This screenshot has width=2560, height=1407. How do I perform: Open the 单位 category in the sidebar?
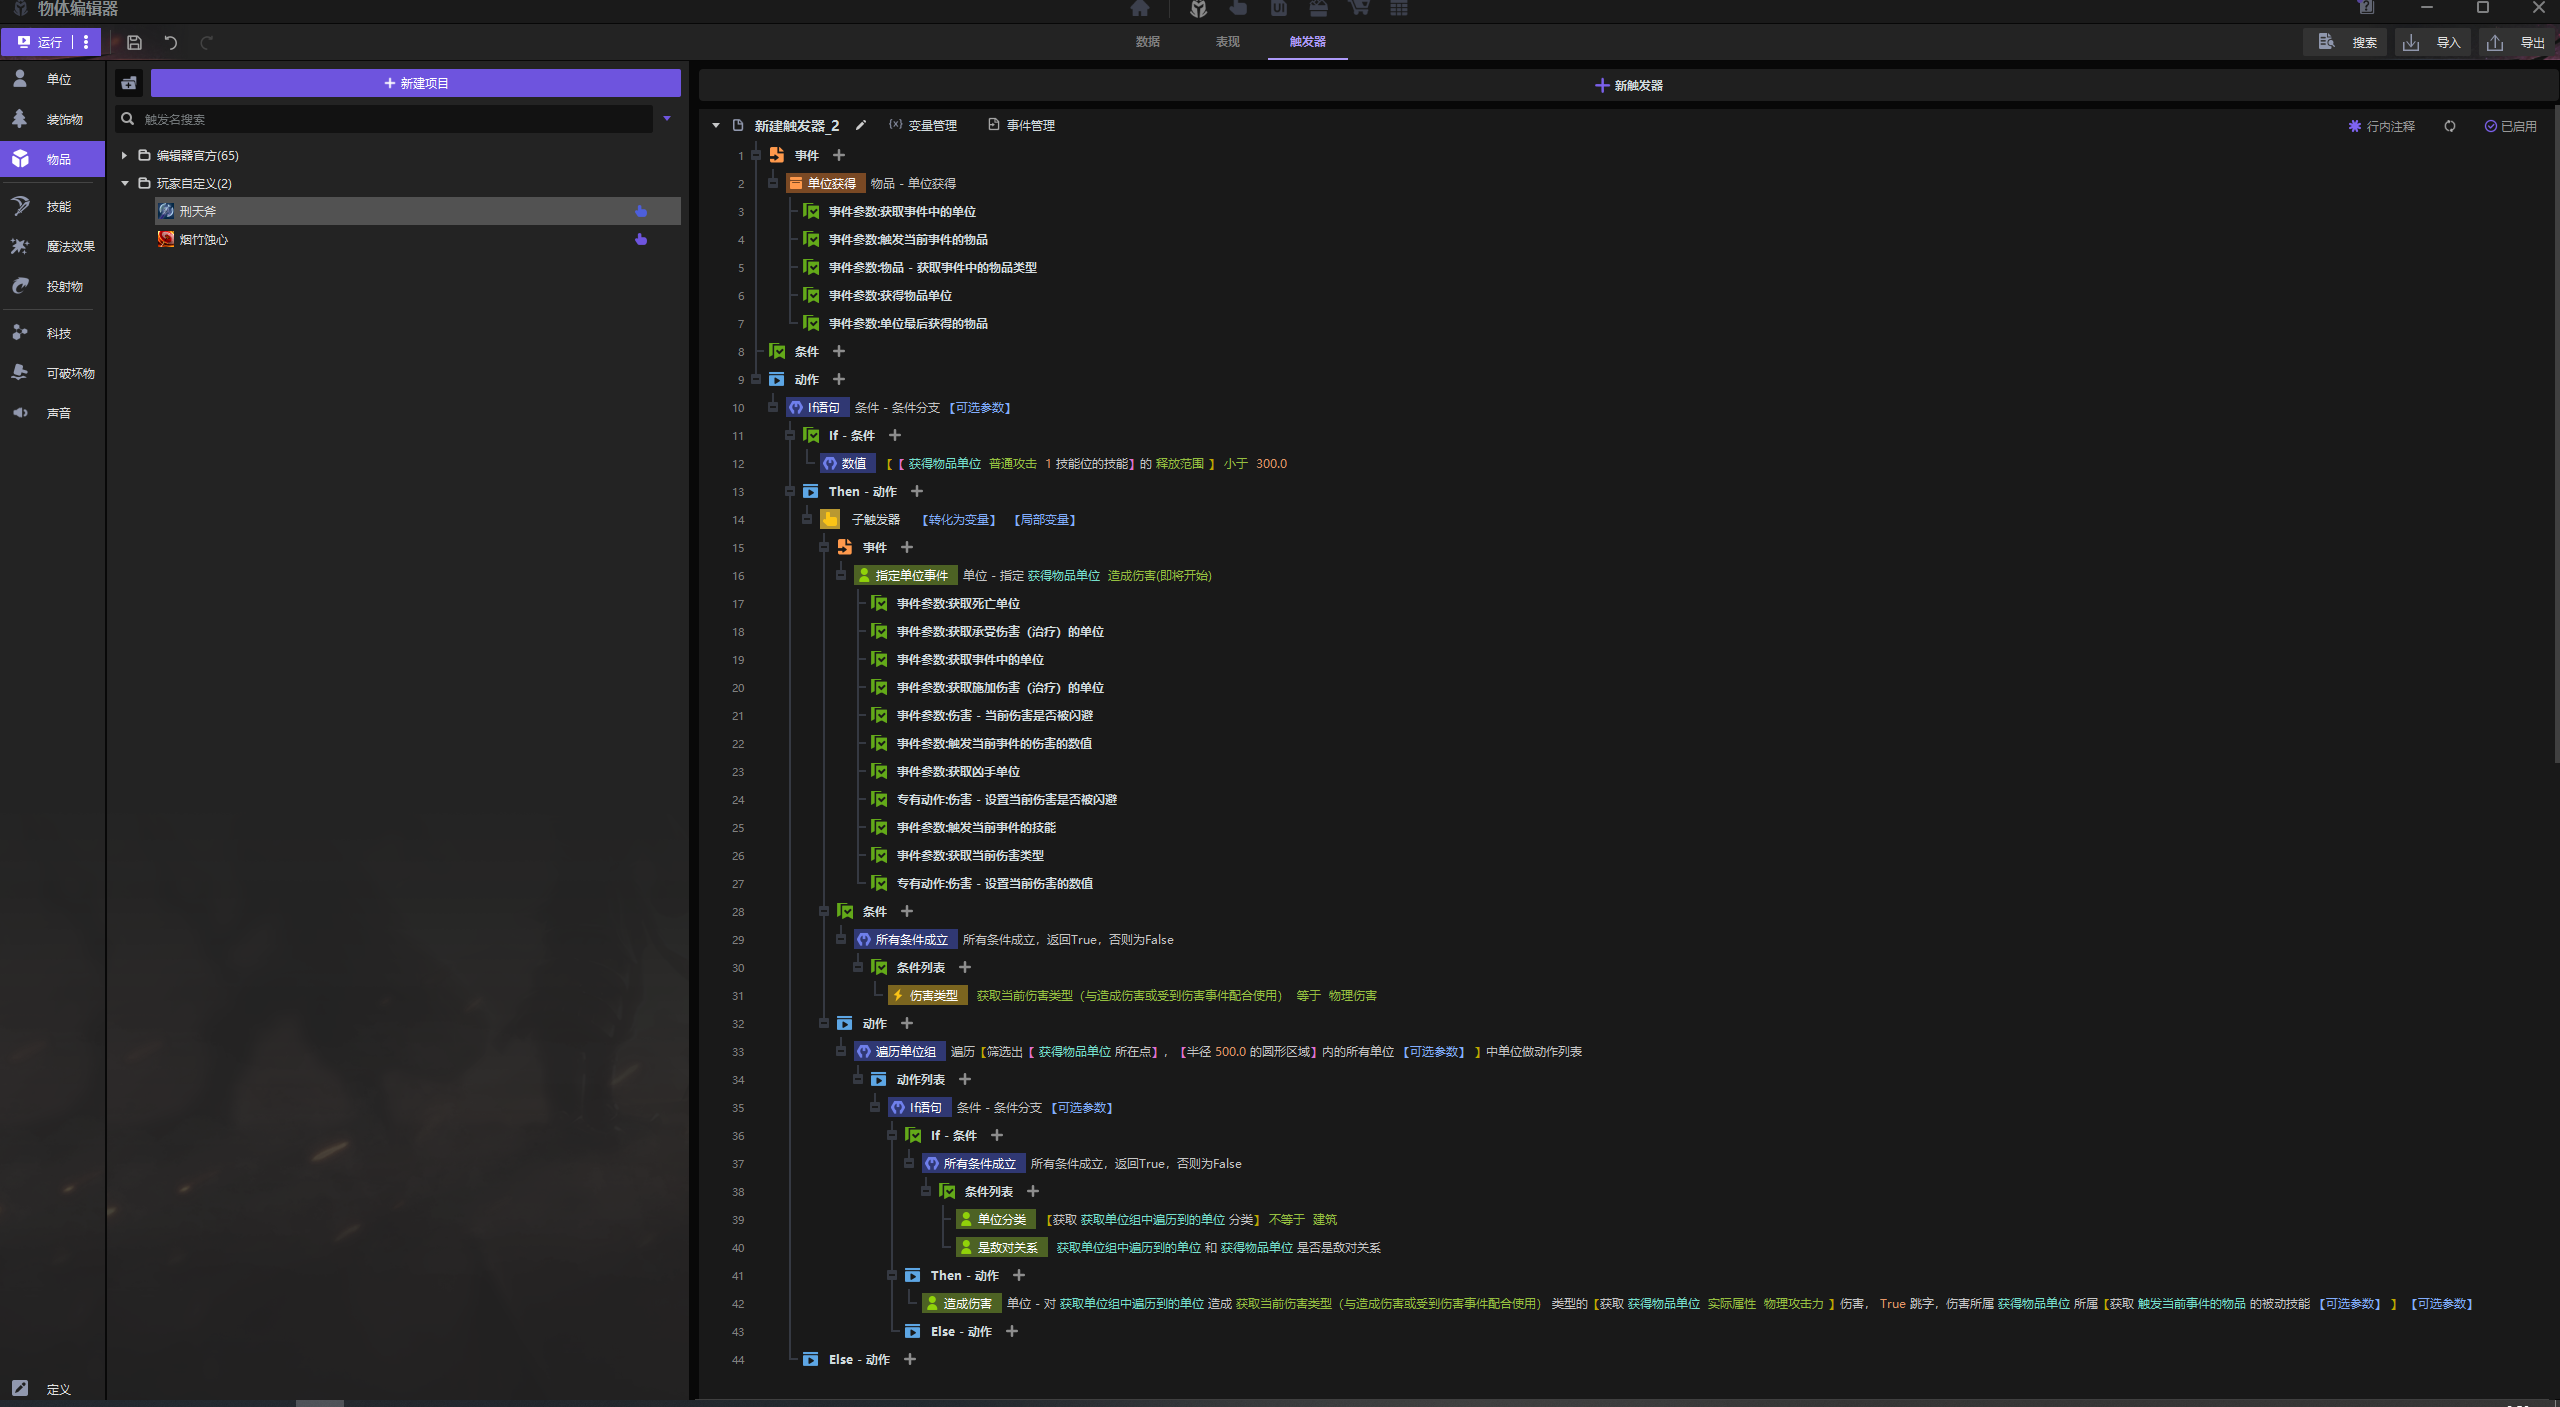click(52, 79)
